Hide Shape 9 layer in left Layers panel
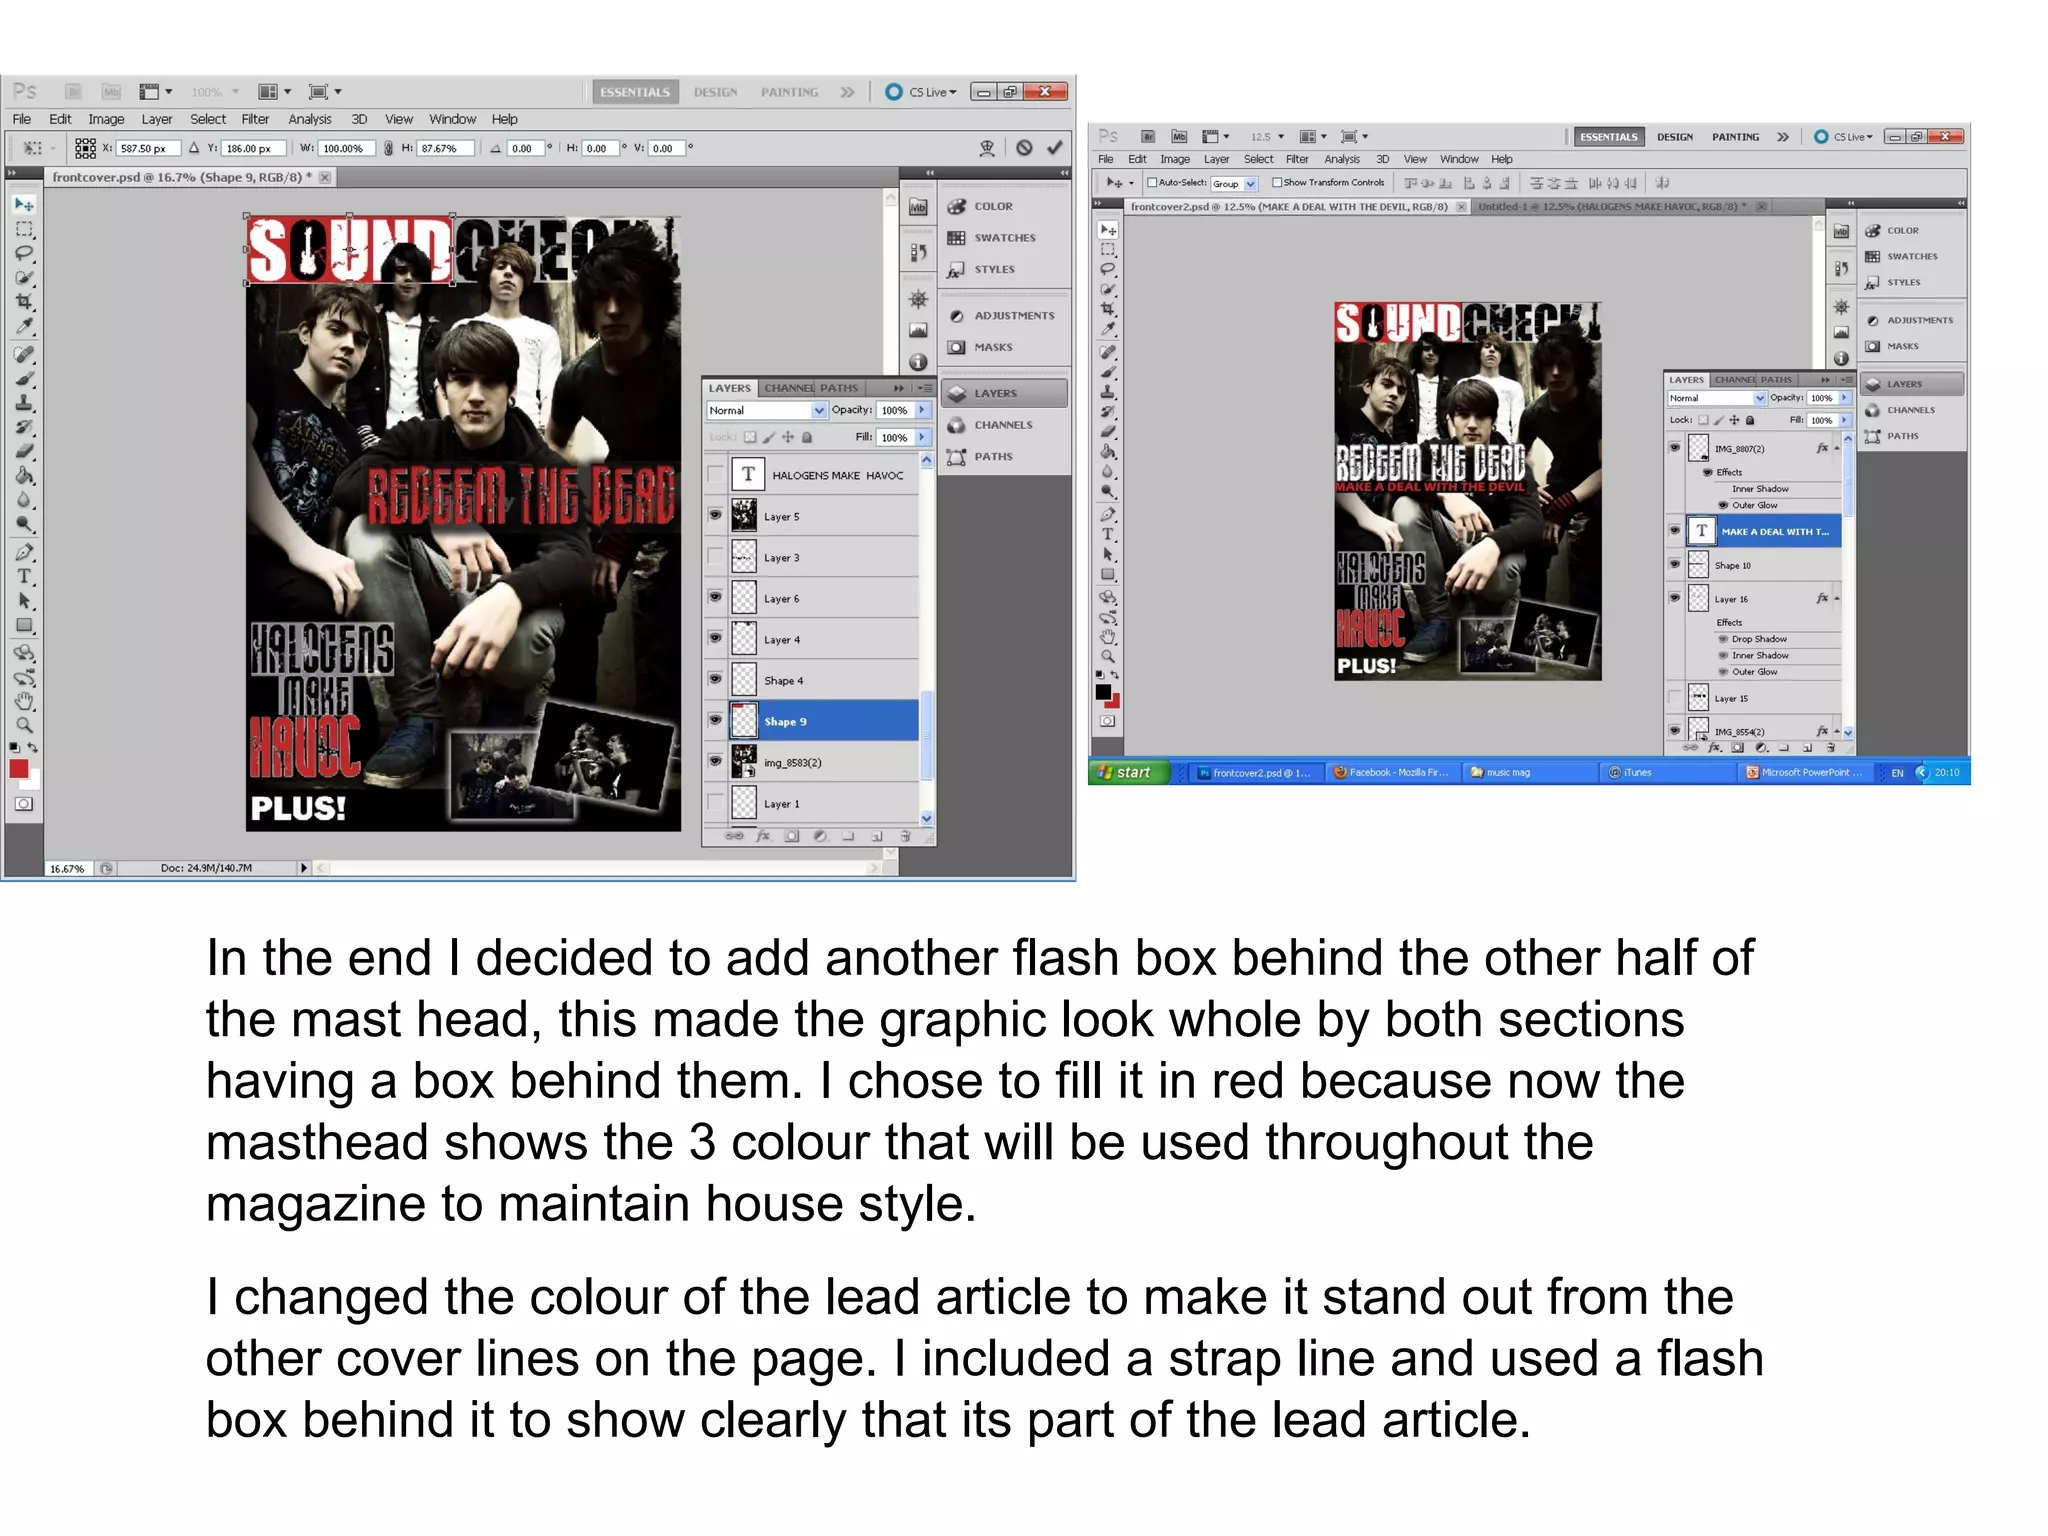2048x1536 pixels. point(715,720)
